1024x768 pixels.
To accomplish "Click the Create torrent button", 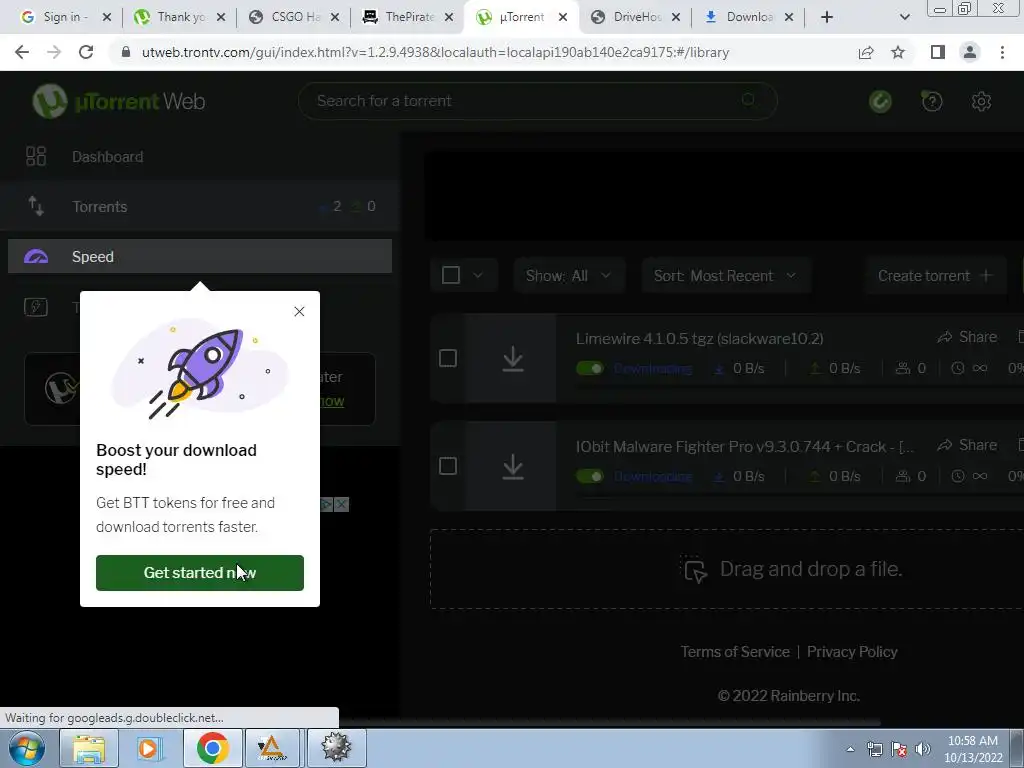I will coord(935,276).
